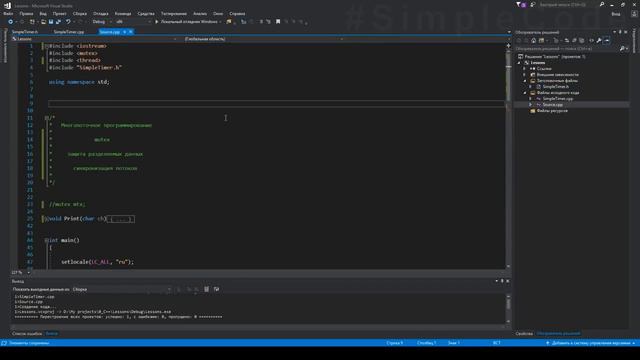Open the Правка menu
The image size is (640, 360).
(x=26, y=13)
